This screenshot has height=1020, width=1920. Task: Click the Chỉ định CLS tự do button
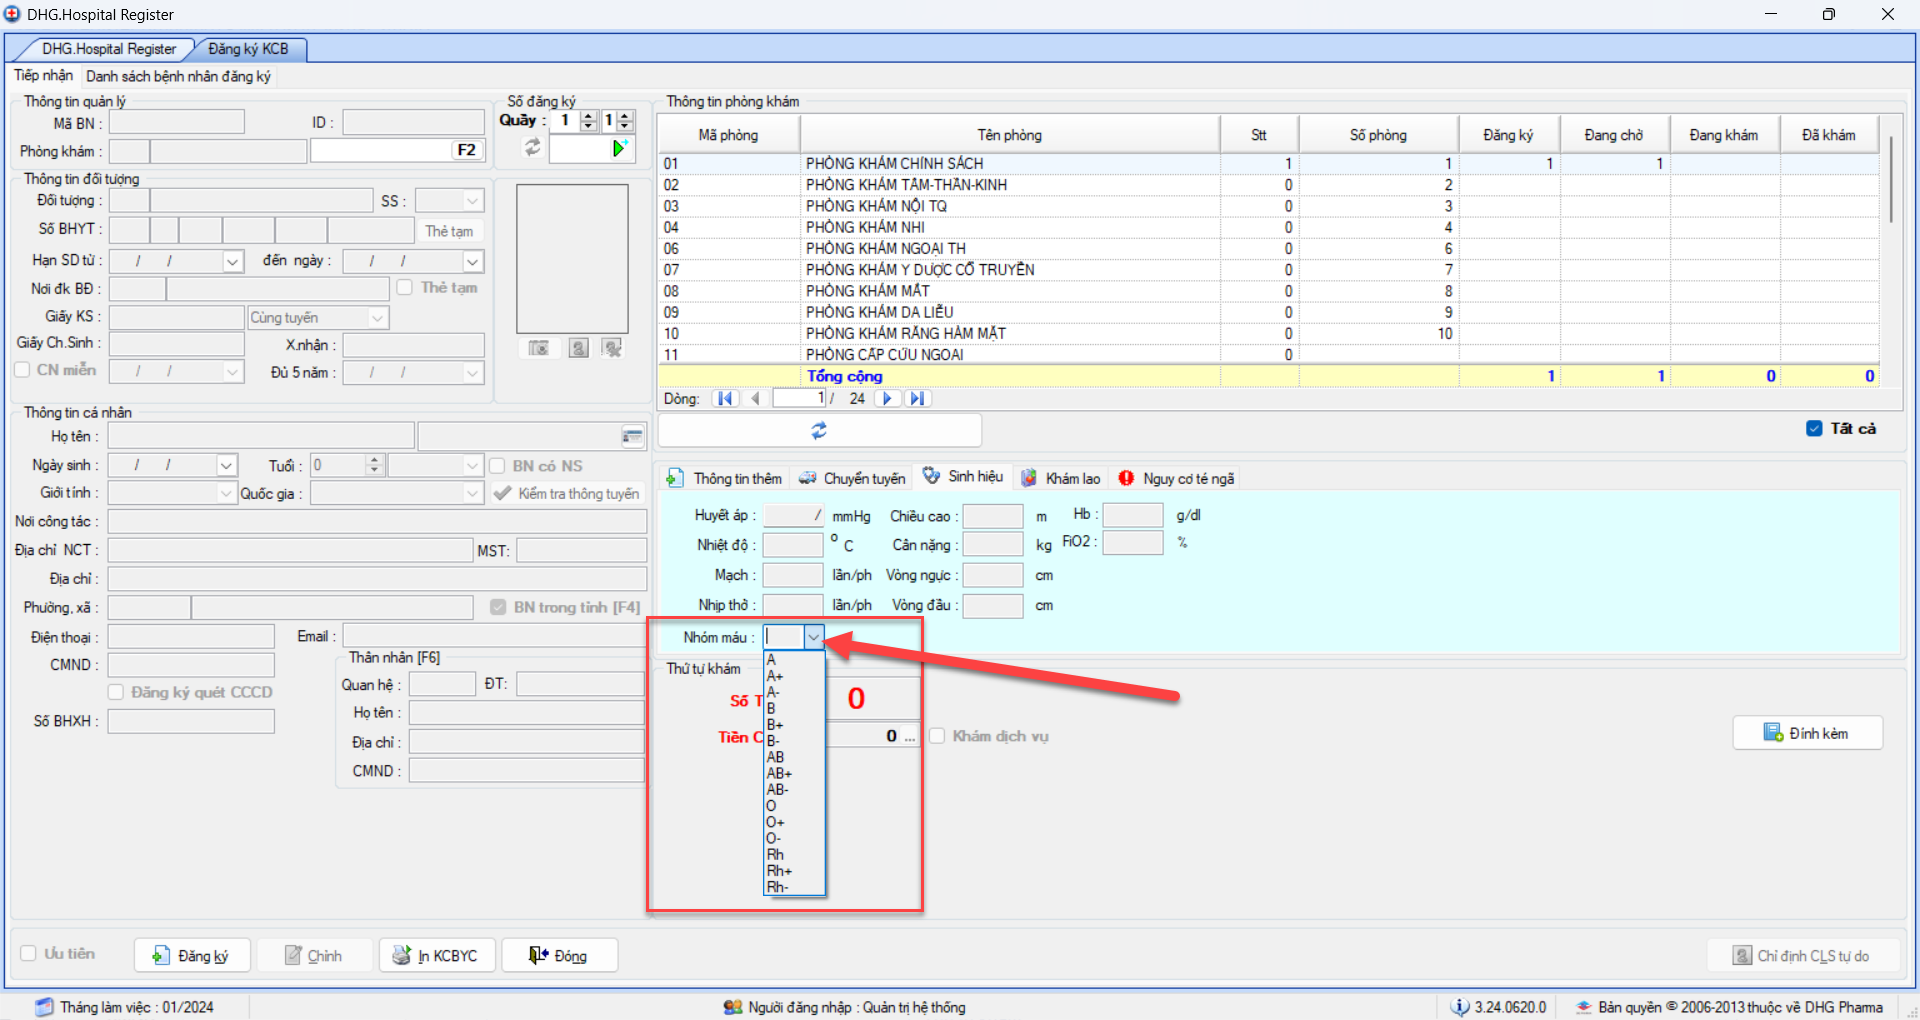[x=1801, y=956]
